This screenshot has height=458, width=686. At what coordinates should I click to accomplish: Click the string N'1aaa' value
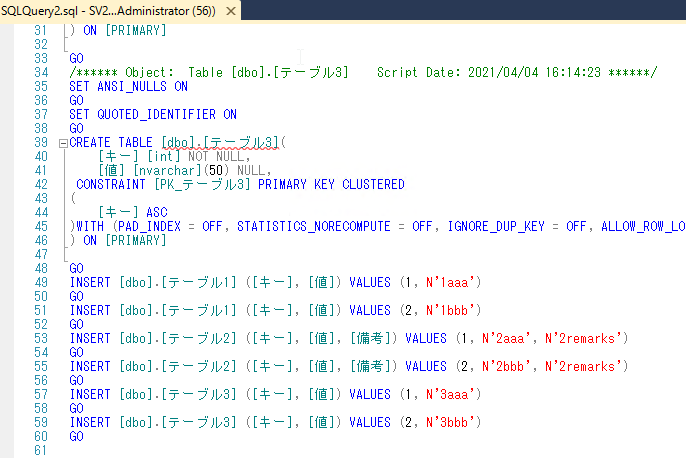pos(451,282)
